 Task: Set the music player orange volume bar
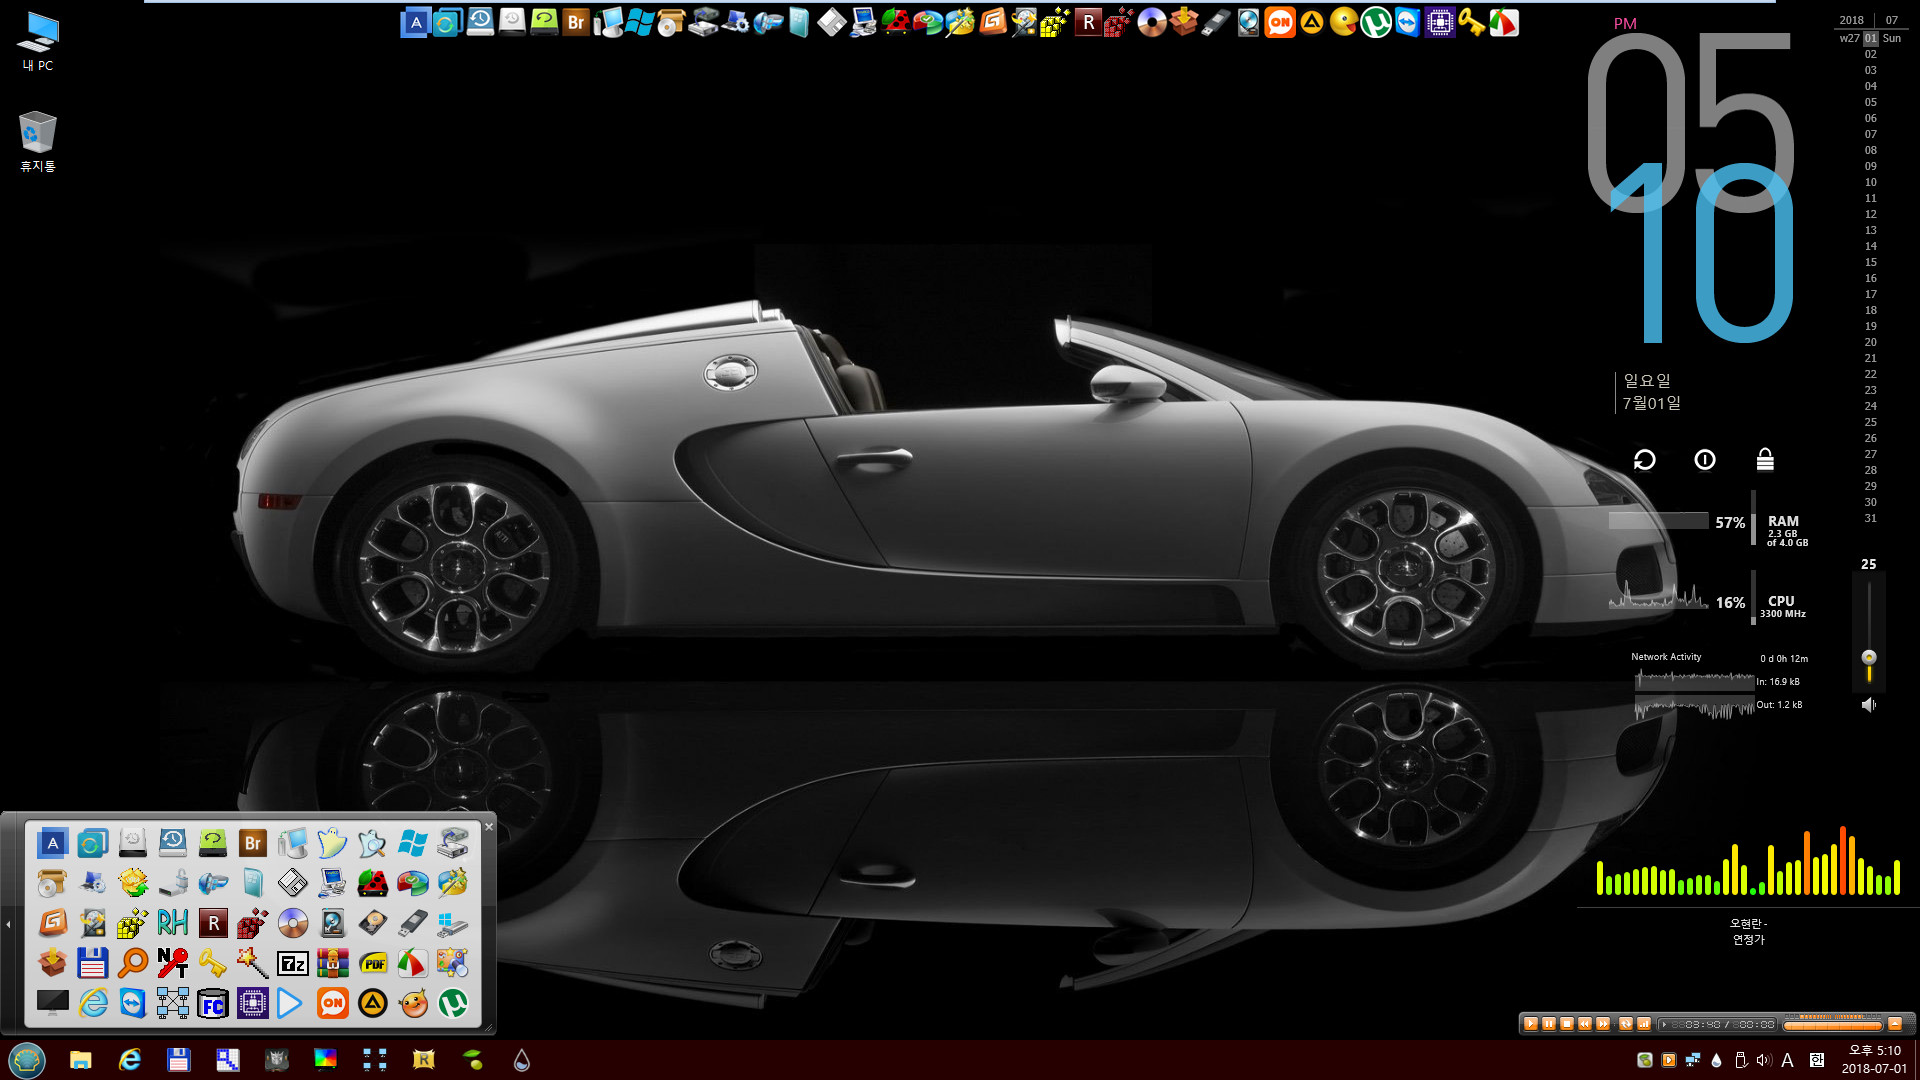1832,1024
